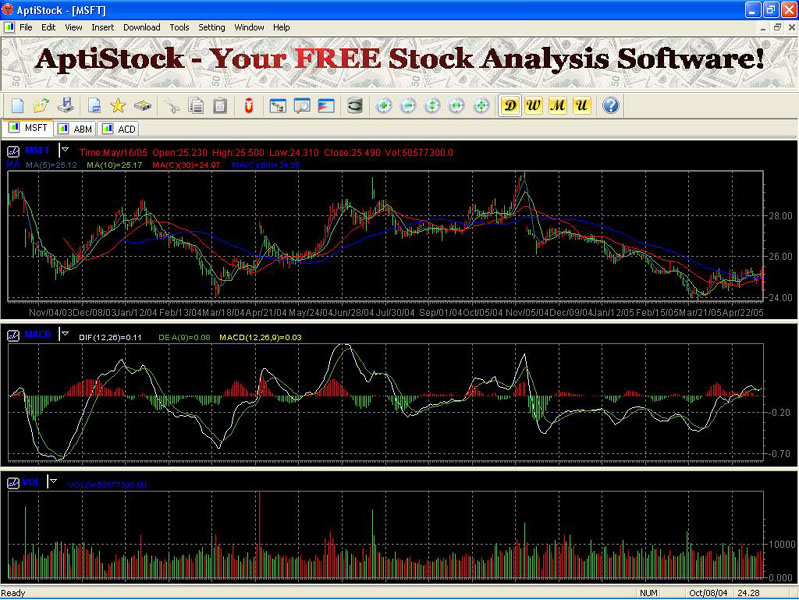The width and height of the screenshot is (799, 600).
Task: Copy with the duplicate pages icon
Action: (x=196, y=106)
